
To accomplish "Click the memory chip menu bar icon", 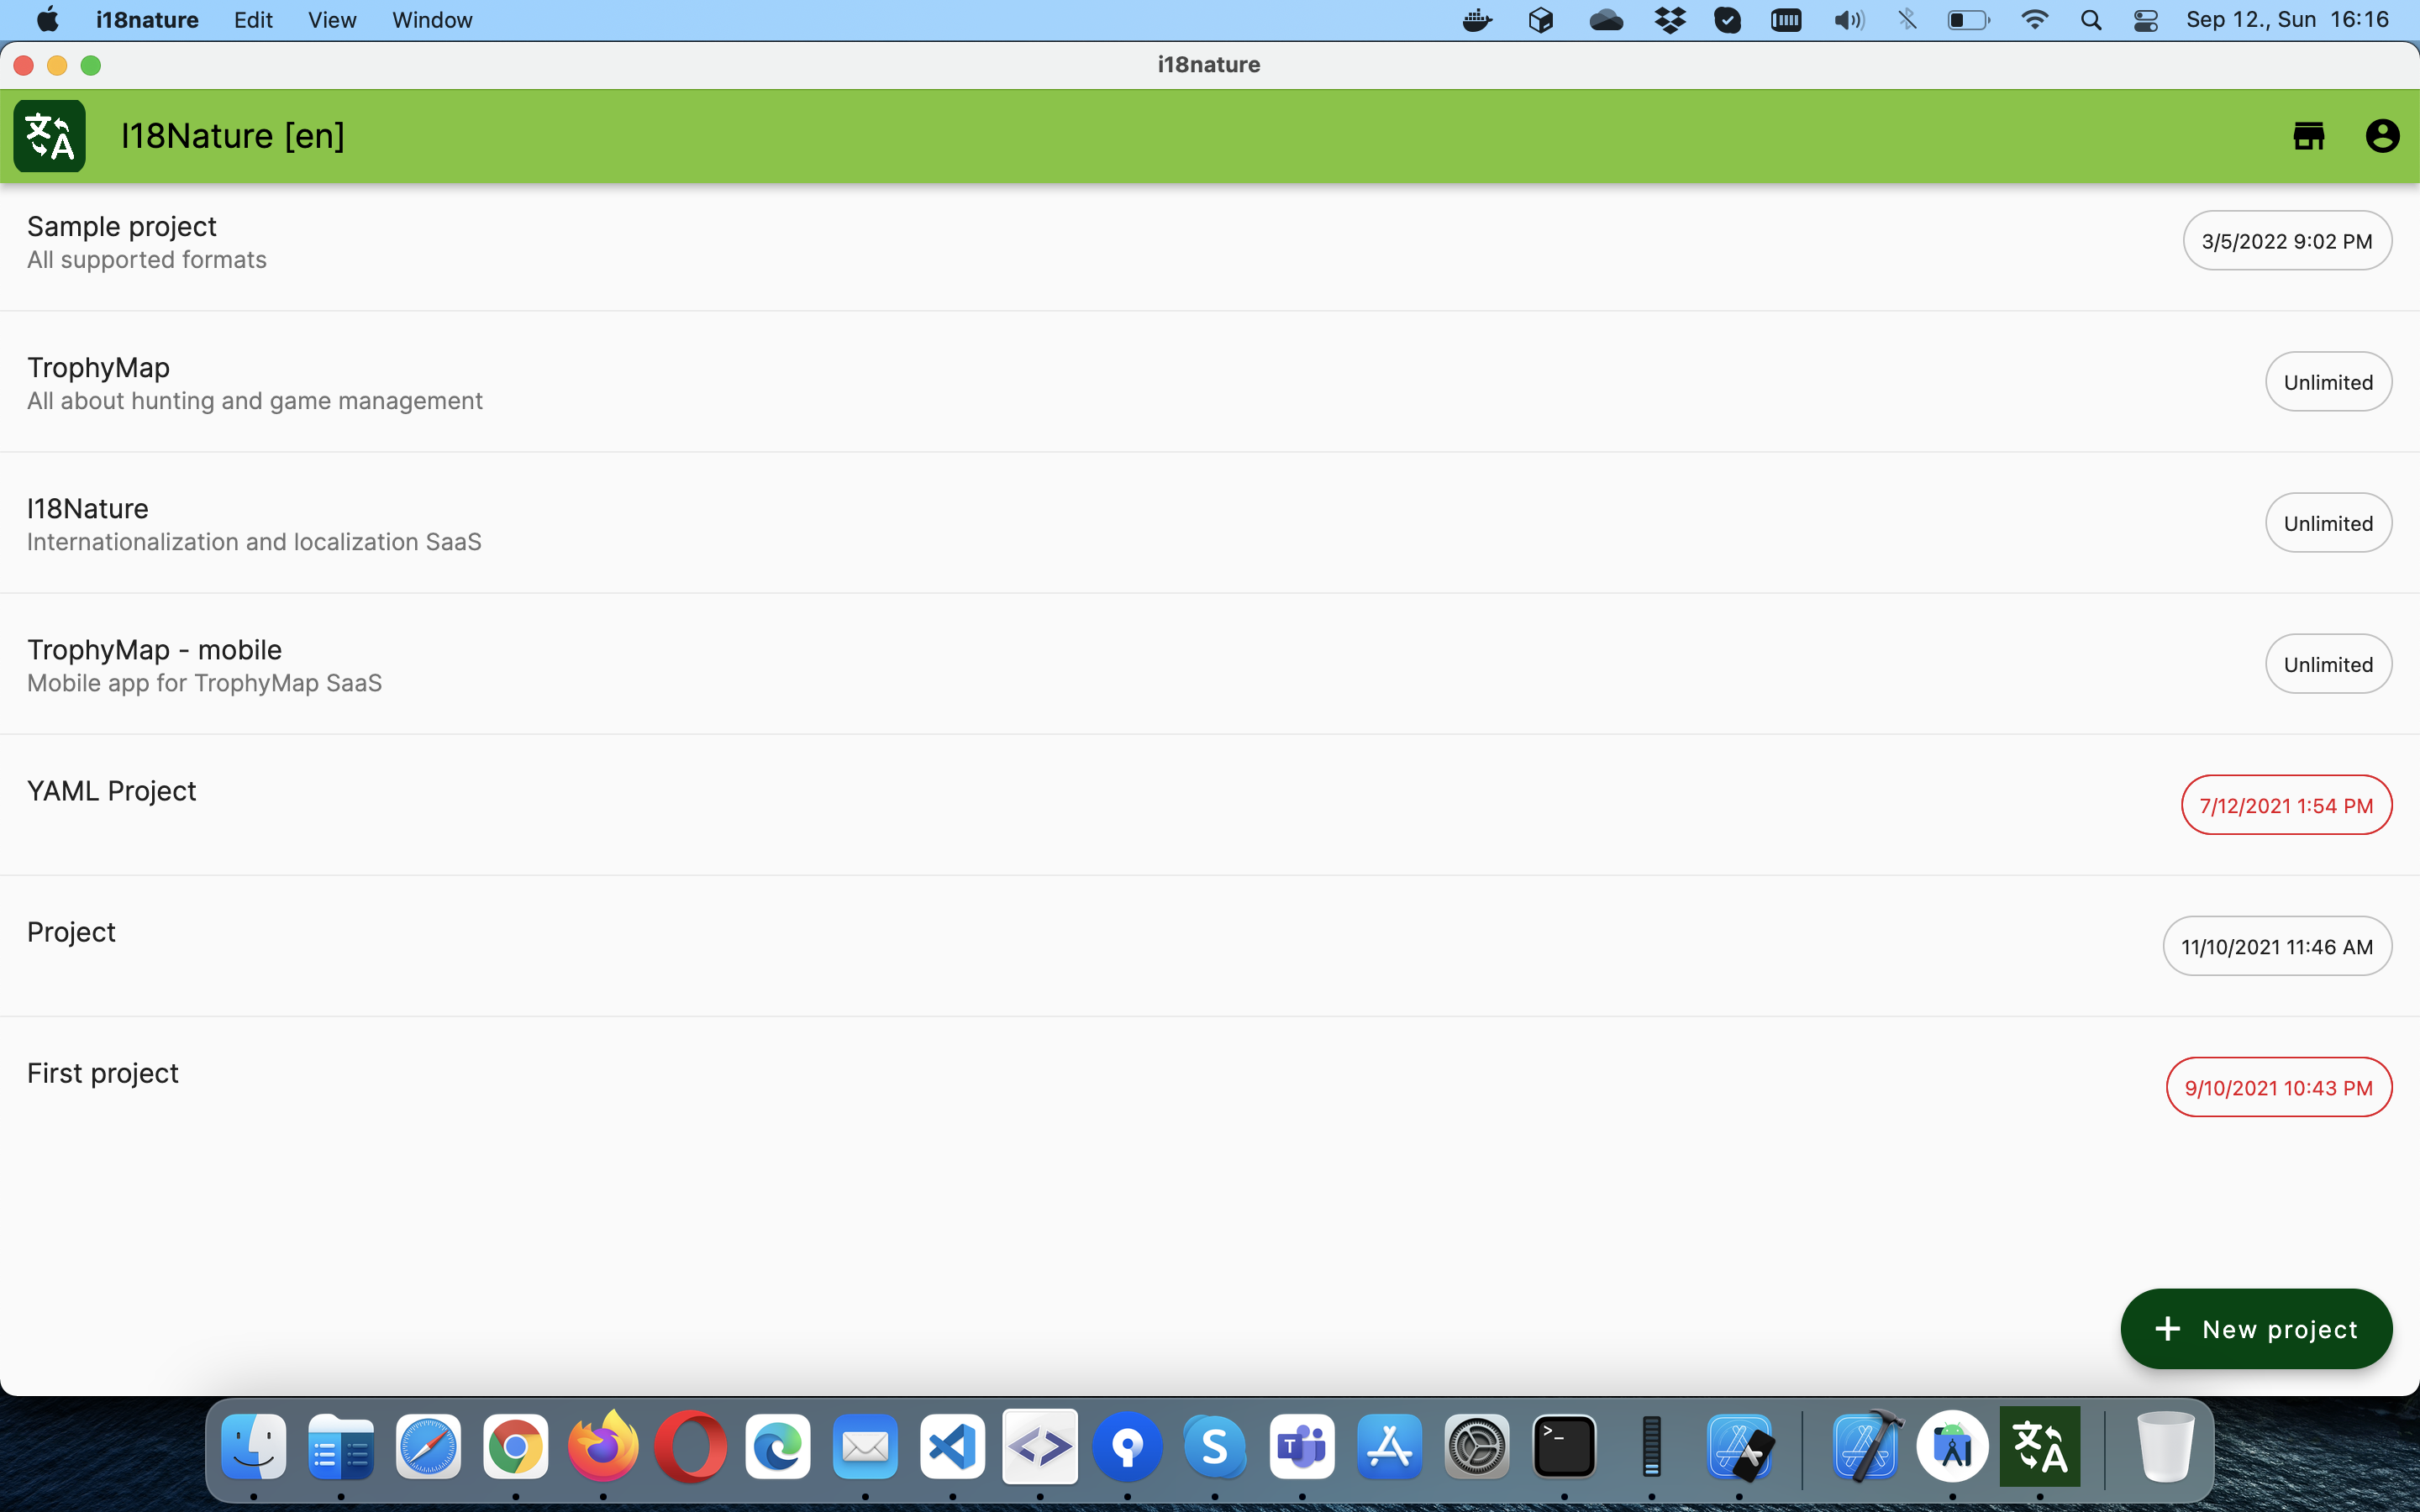I will tap(1786, 20).
